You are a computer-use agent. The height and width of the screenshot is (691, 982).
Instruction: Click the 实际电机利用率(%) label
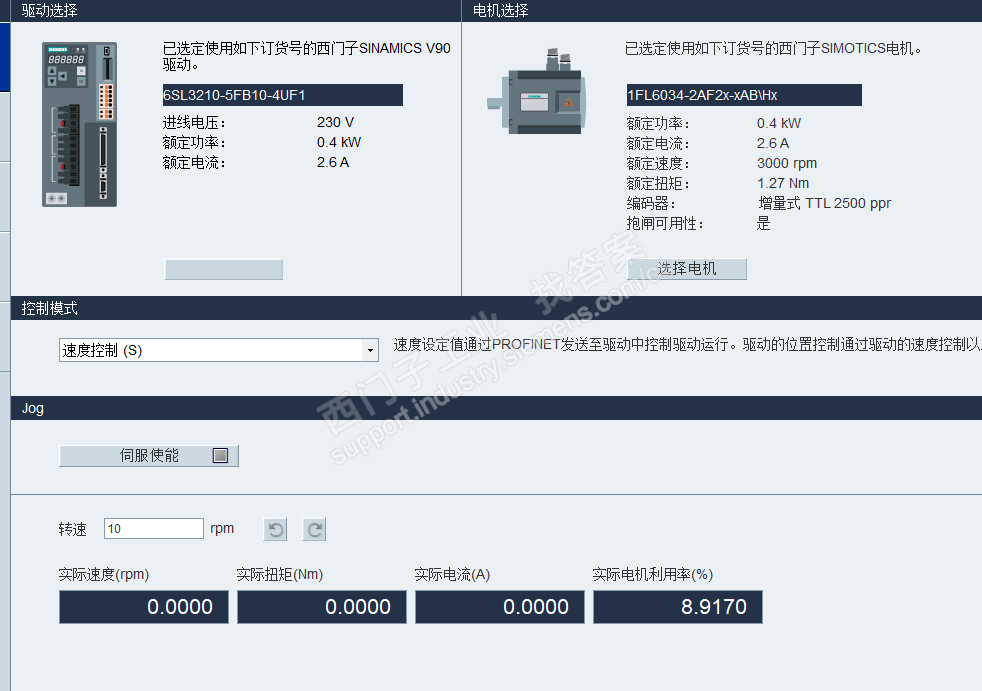(x=653, y=574)
